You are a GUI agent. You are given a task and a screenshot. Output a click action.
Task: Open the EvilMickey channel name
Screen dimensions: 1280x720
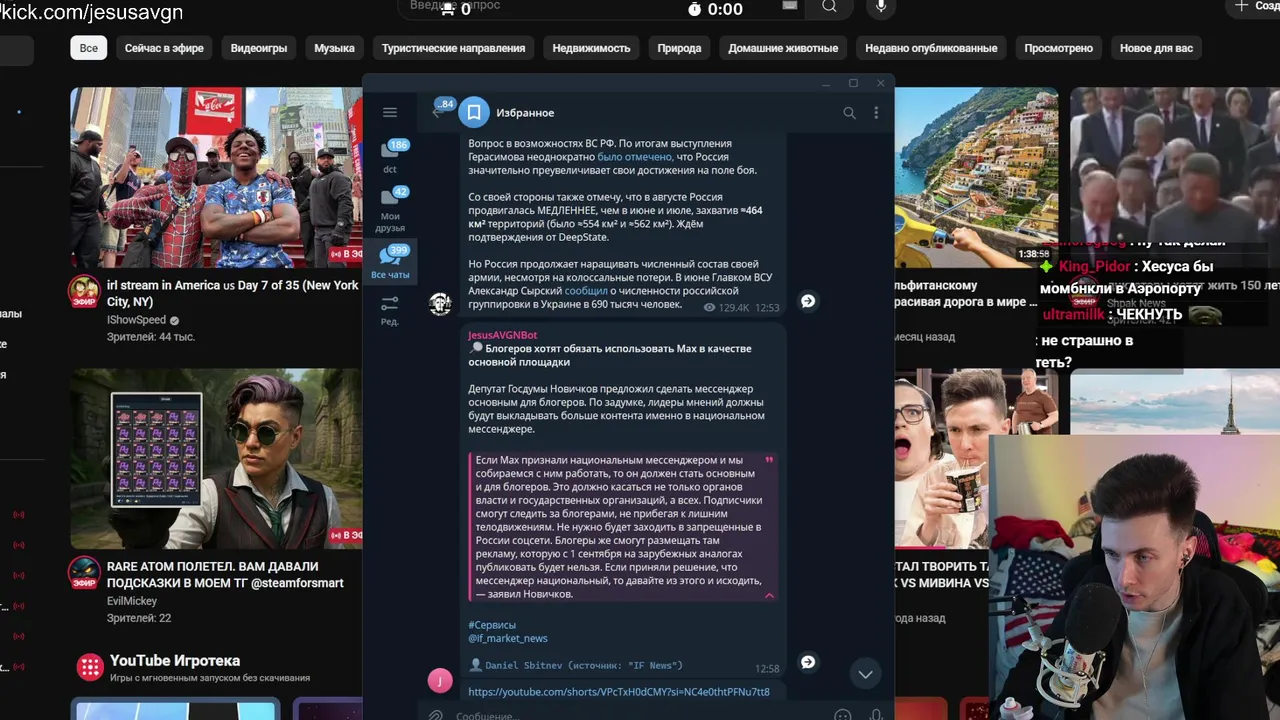pos(132,601)
